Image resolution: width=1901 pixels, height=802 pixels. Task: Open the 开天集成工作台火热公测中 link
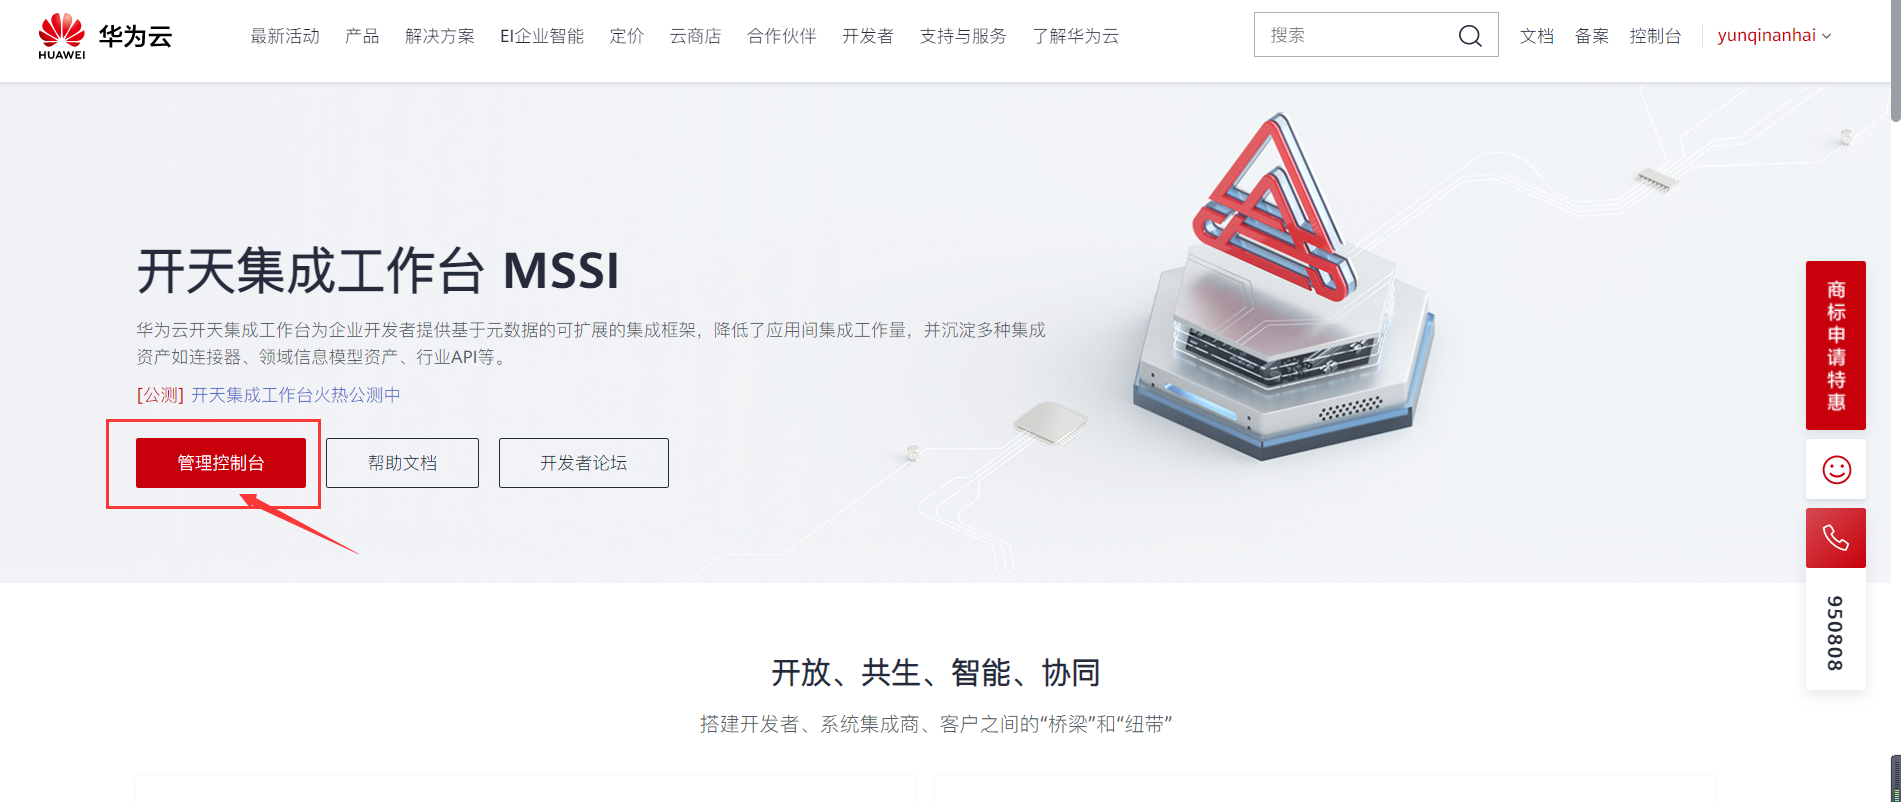click(x=296, y=395)
